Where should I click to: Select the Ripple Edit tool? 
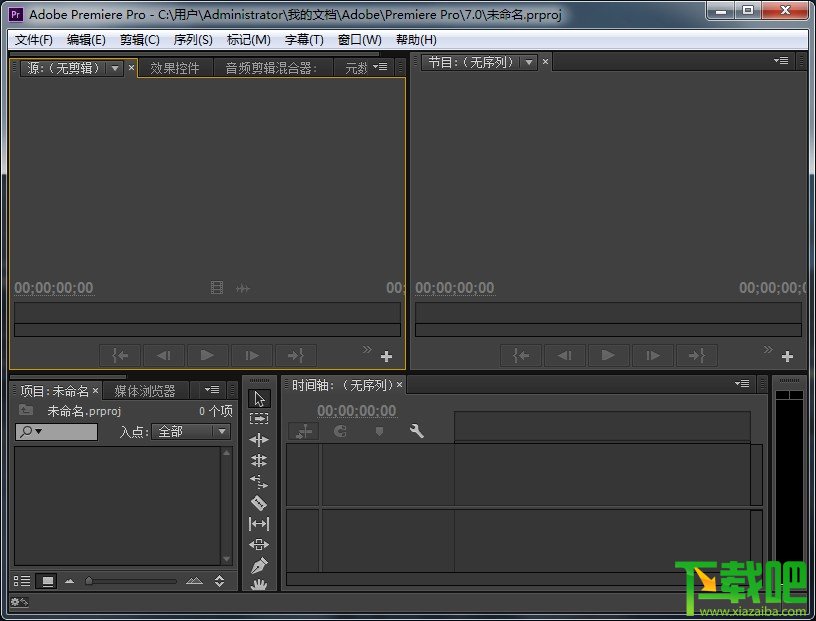259,440
